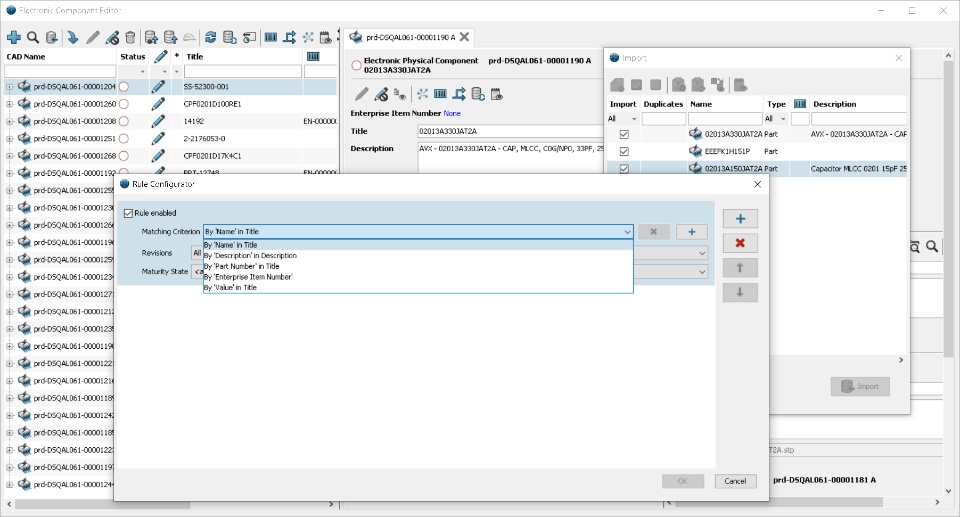This screenshot has width=960, height=517.
Task: Toggle import checkbox for 02013A150JAT2A row
Action: 624,168
